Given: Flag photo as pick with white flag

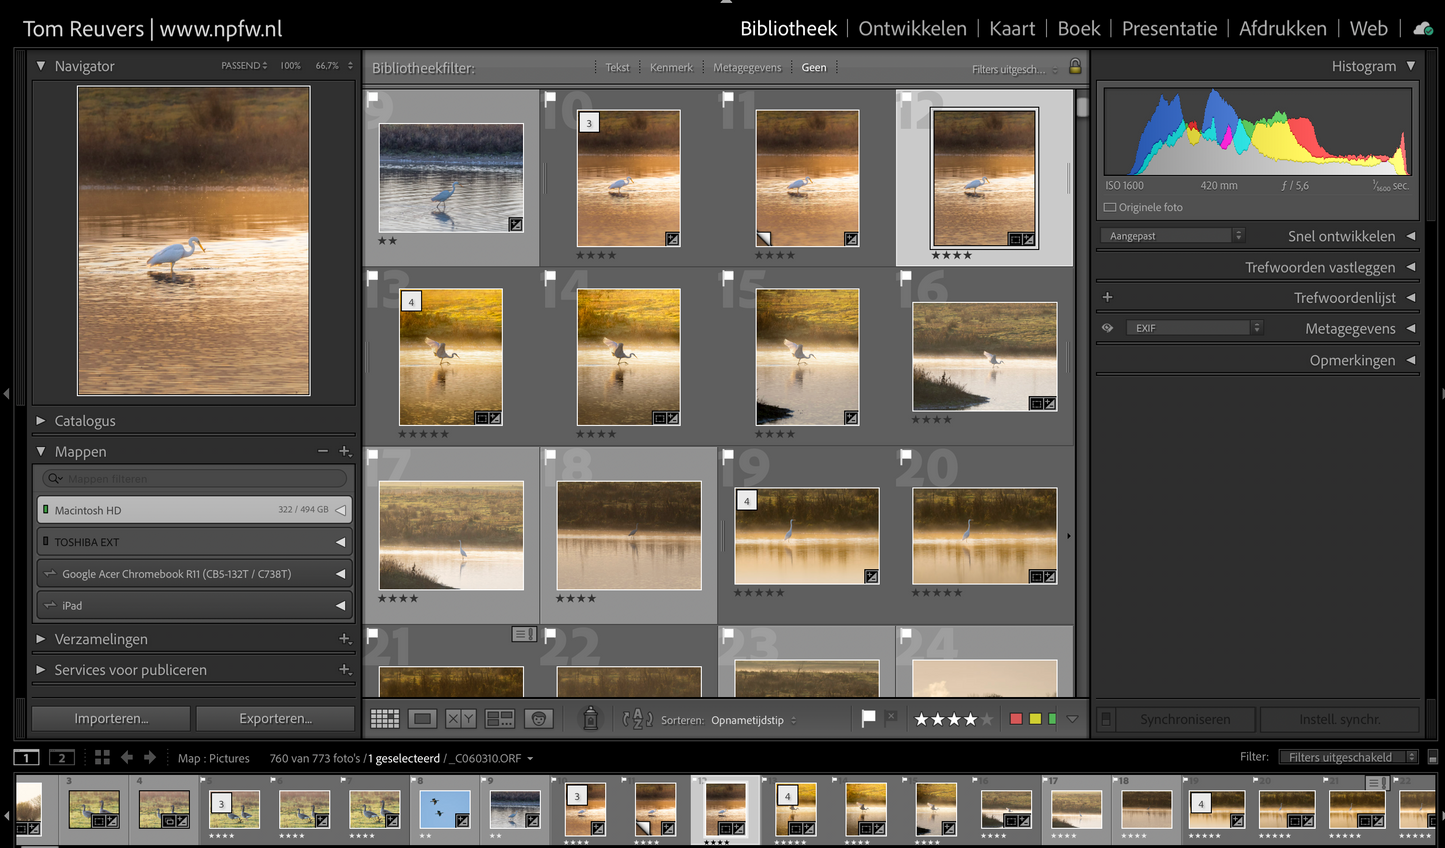Looking at the screenshot, I should (868, 718).
